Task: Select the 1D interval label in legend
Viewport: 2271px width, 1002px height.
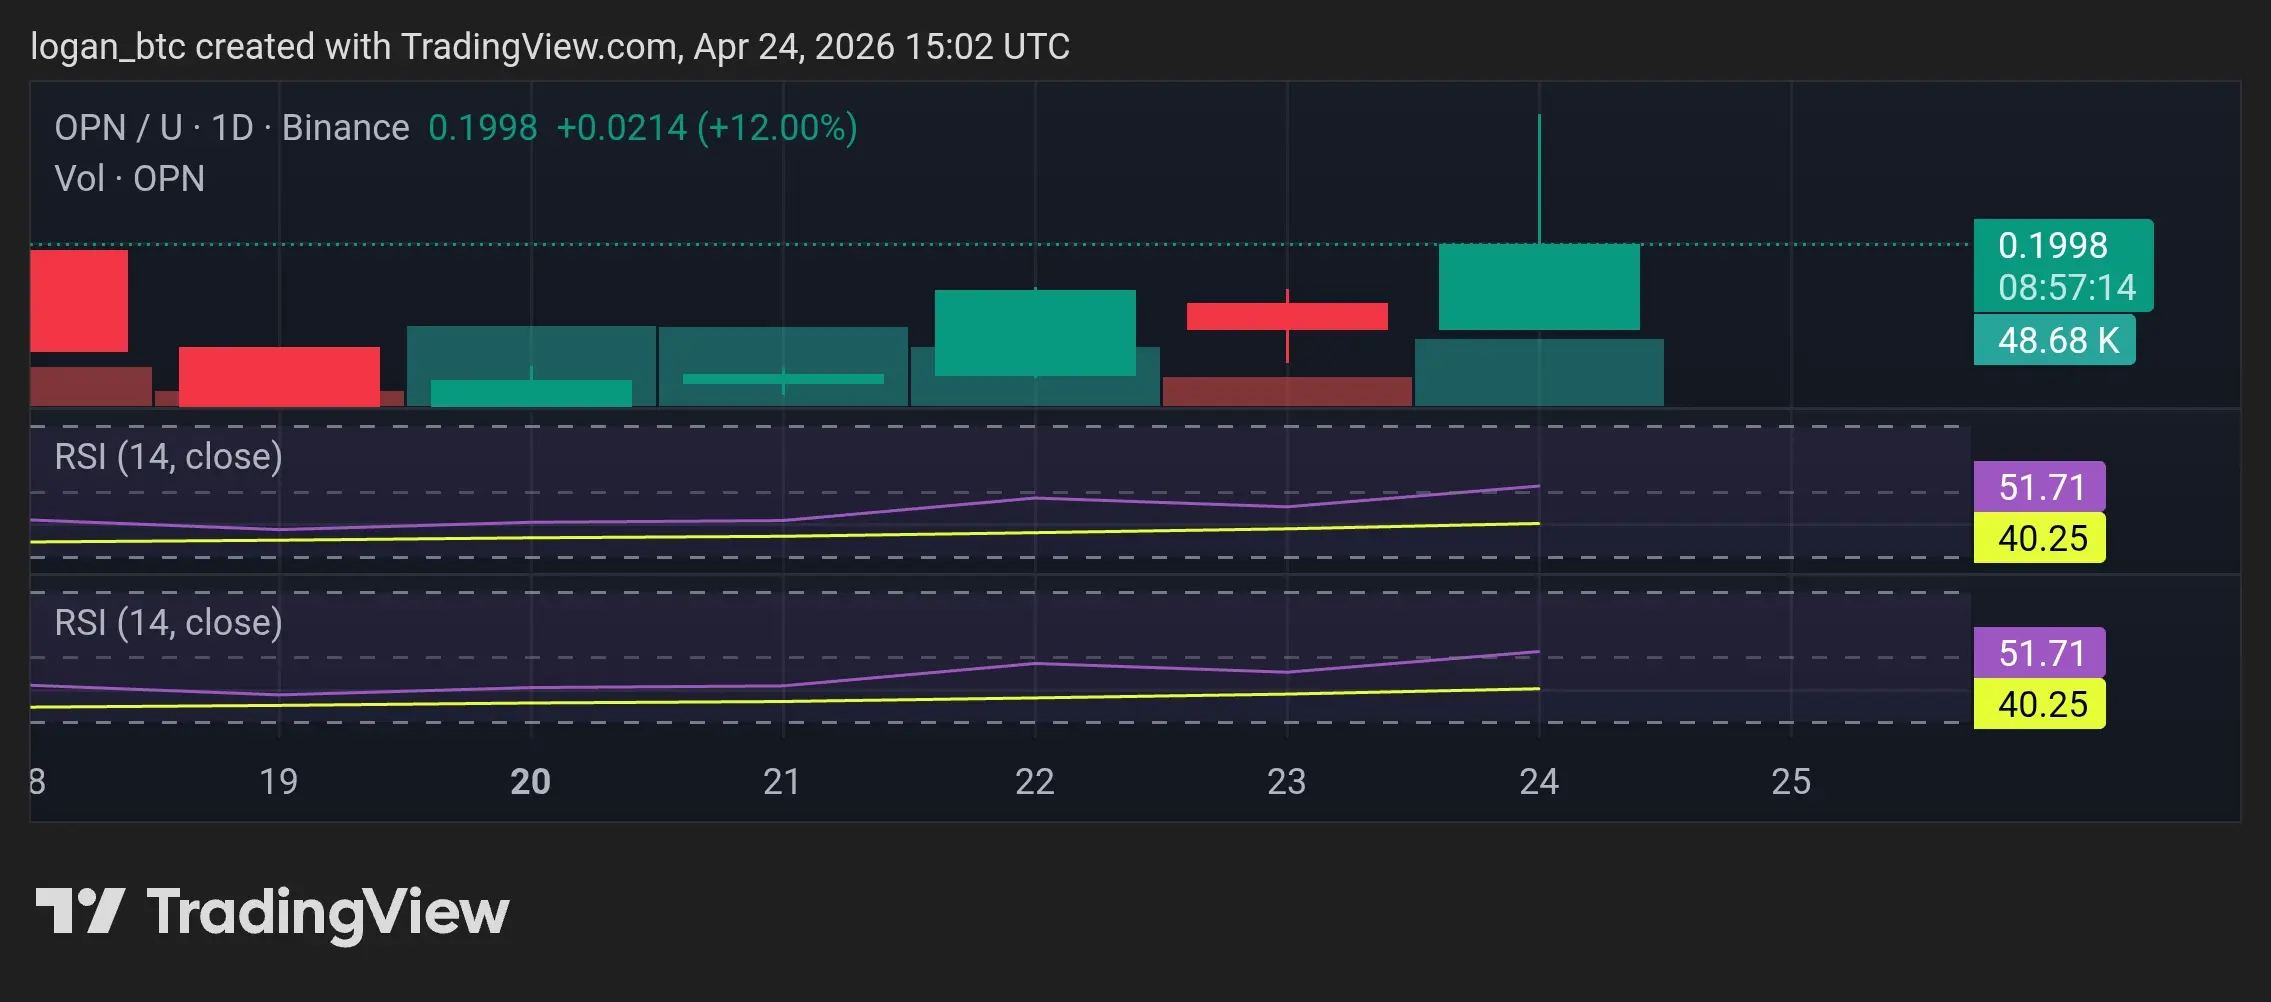Action: point(232,128)
